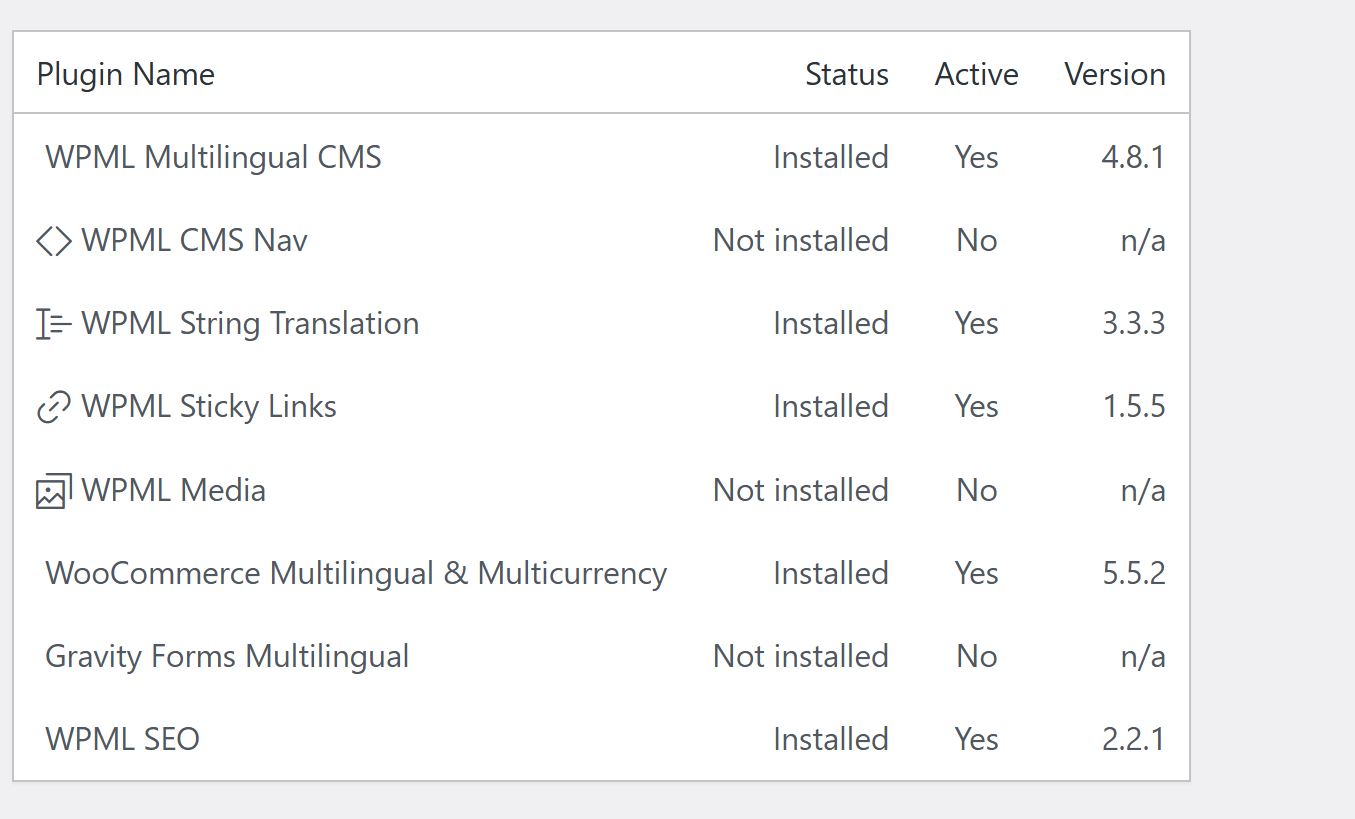1355x819 pixels.
Task: Select the WPML Media plugin name
Action: pos(173,491)
